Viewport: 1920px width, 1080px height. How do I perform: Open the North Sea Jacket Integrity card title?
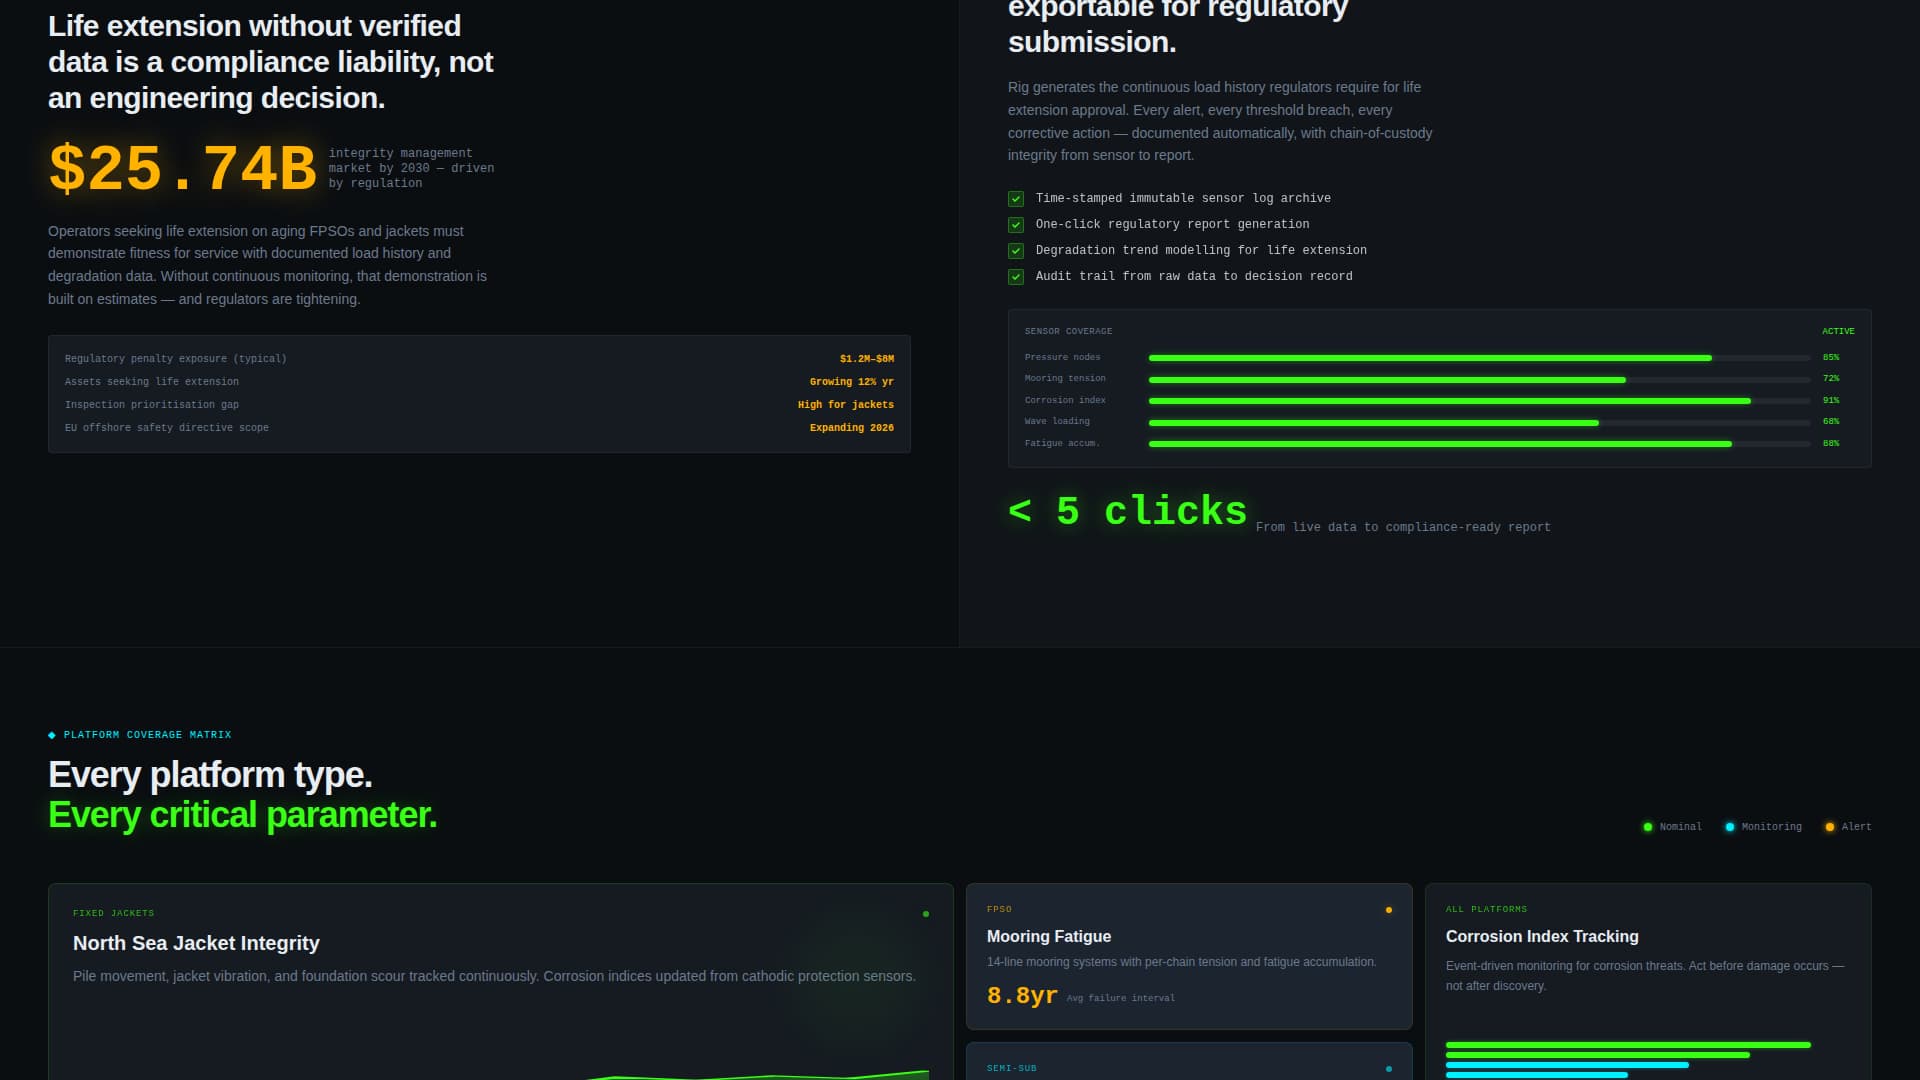[x=196, y=943]
